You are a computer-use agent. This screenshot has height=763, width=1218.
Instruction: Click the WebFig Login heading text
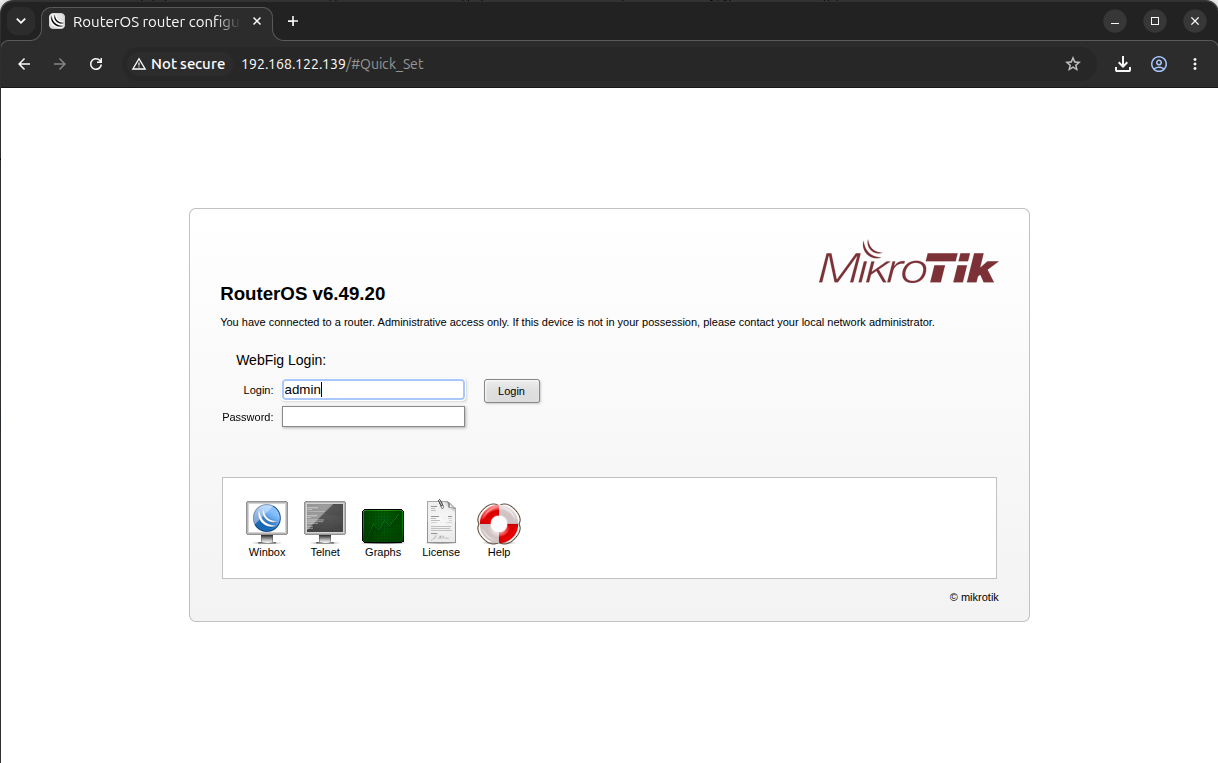pyautogui.click(x=281, y=360)
